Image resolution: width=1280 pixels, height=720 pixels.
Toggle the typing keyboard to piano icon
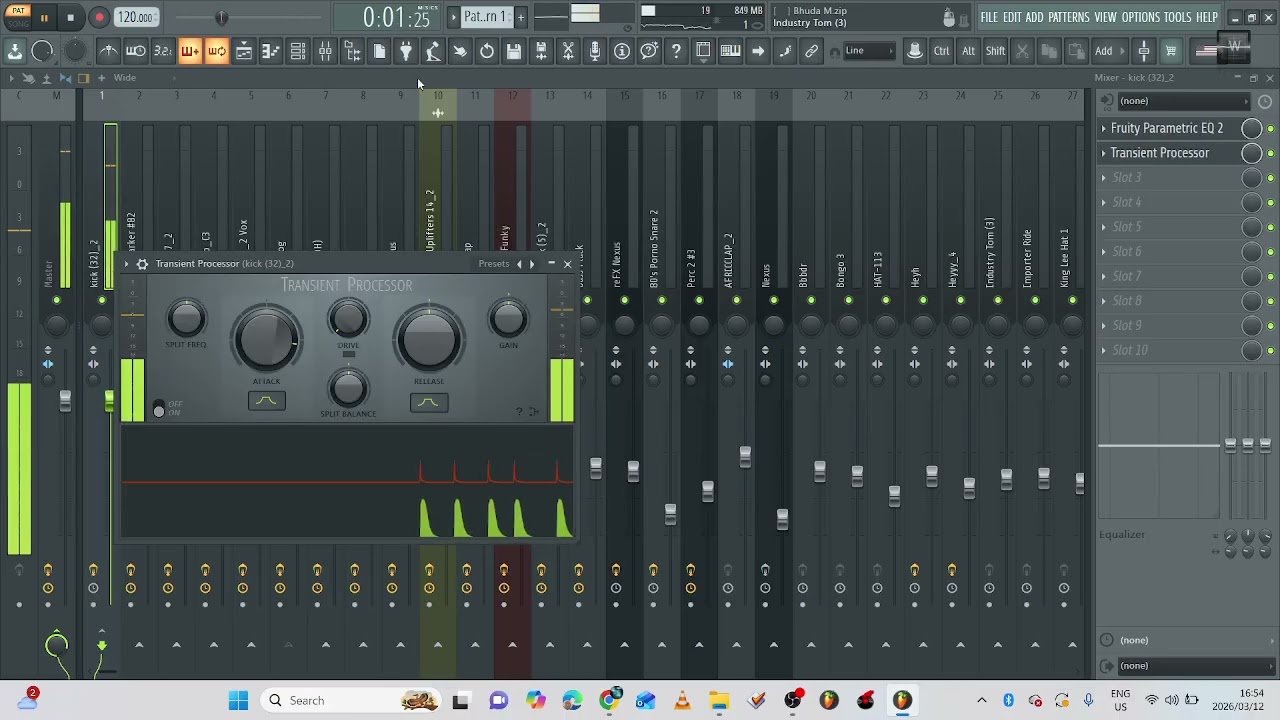pyautogui.click(x=731, y=51)
